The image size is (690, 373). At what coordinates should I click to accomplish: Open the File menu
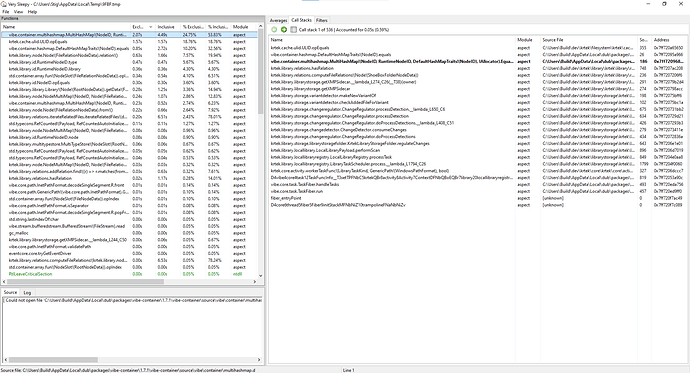[x=6, y=12]
